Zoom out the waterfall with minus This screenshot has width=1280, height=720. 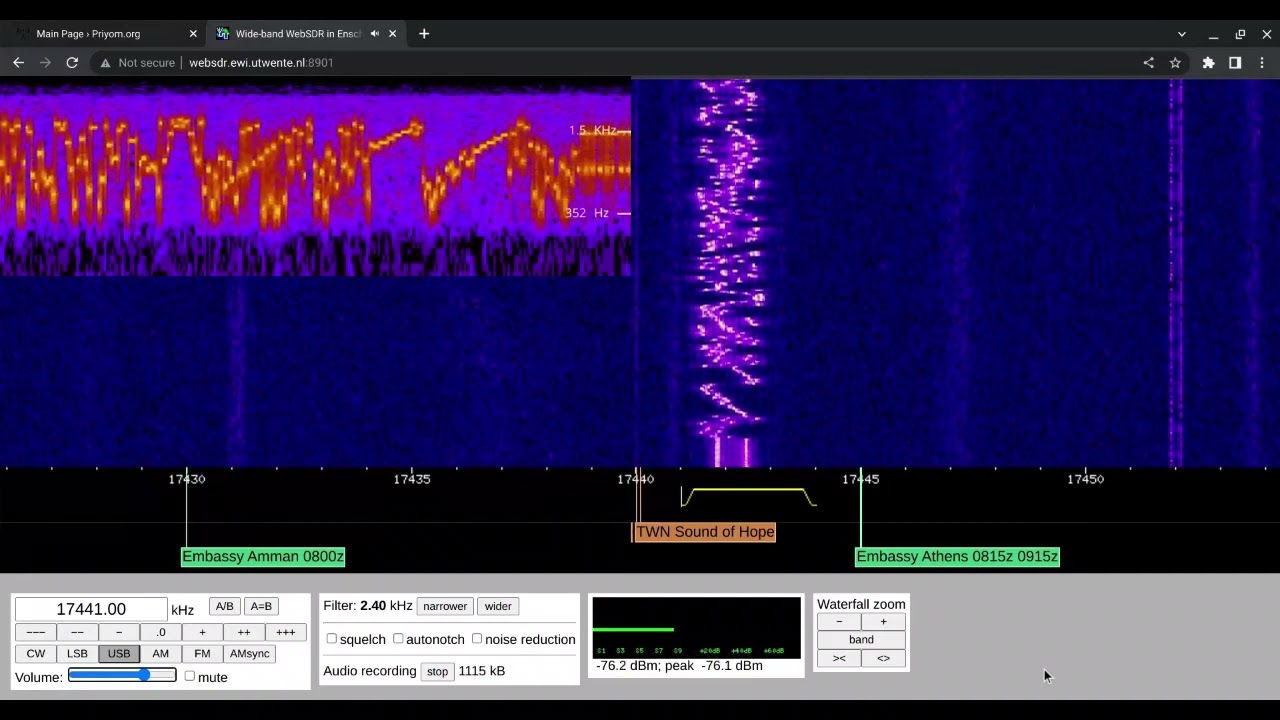[839, 621]
